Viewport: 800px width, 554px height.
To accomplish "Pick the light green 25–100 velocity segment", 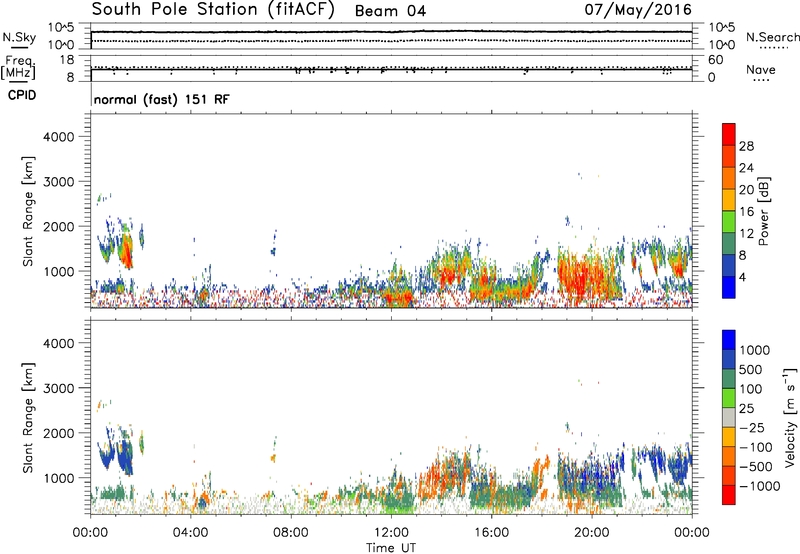I will (x=729, y=398).
